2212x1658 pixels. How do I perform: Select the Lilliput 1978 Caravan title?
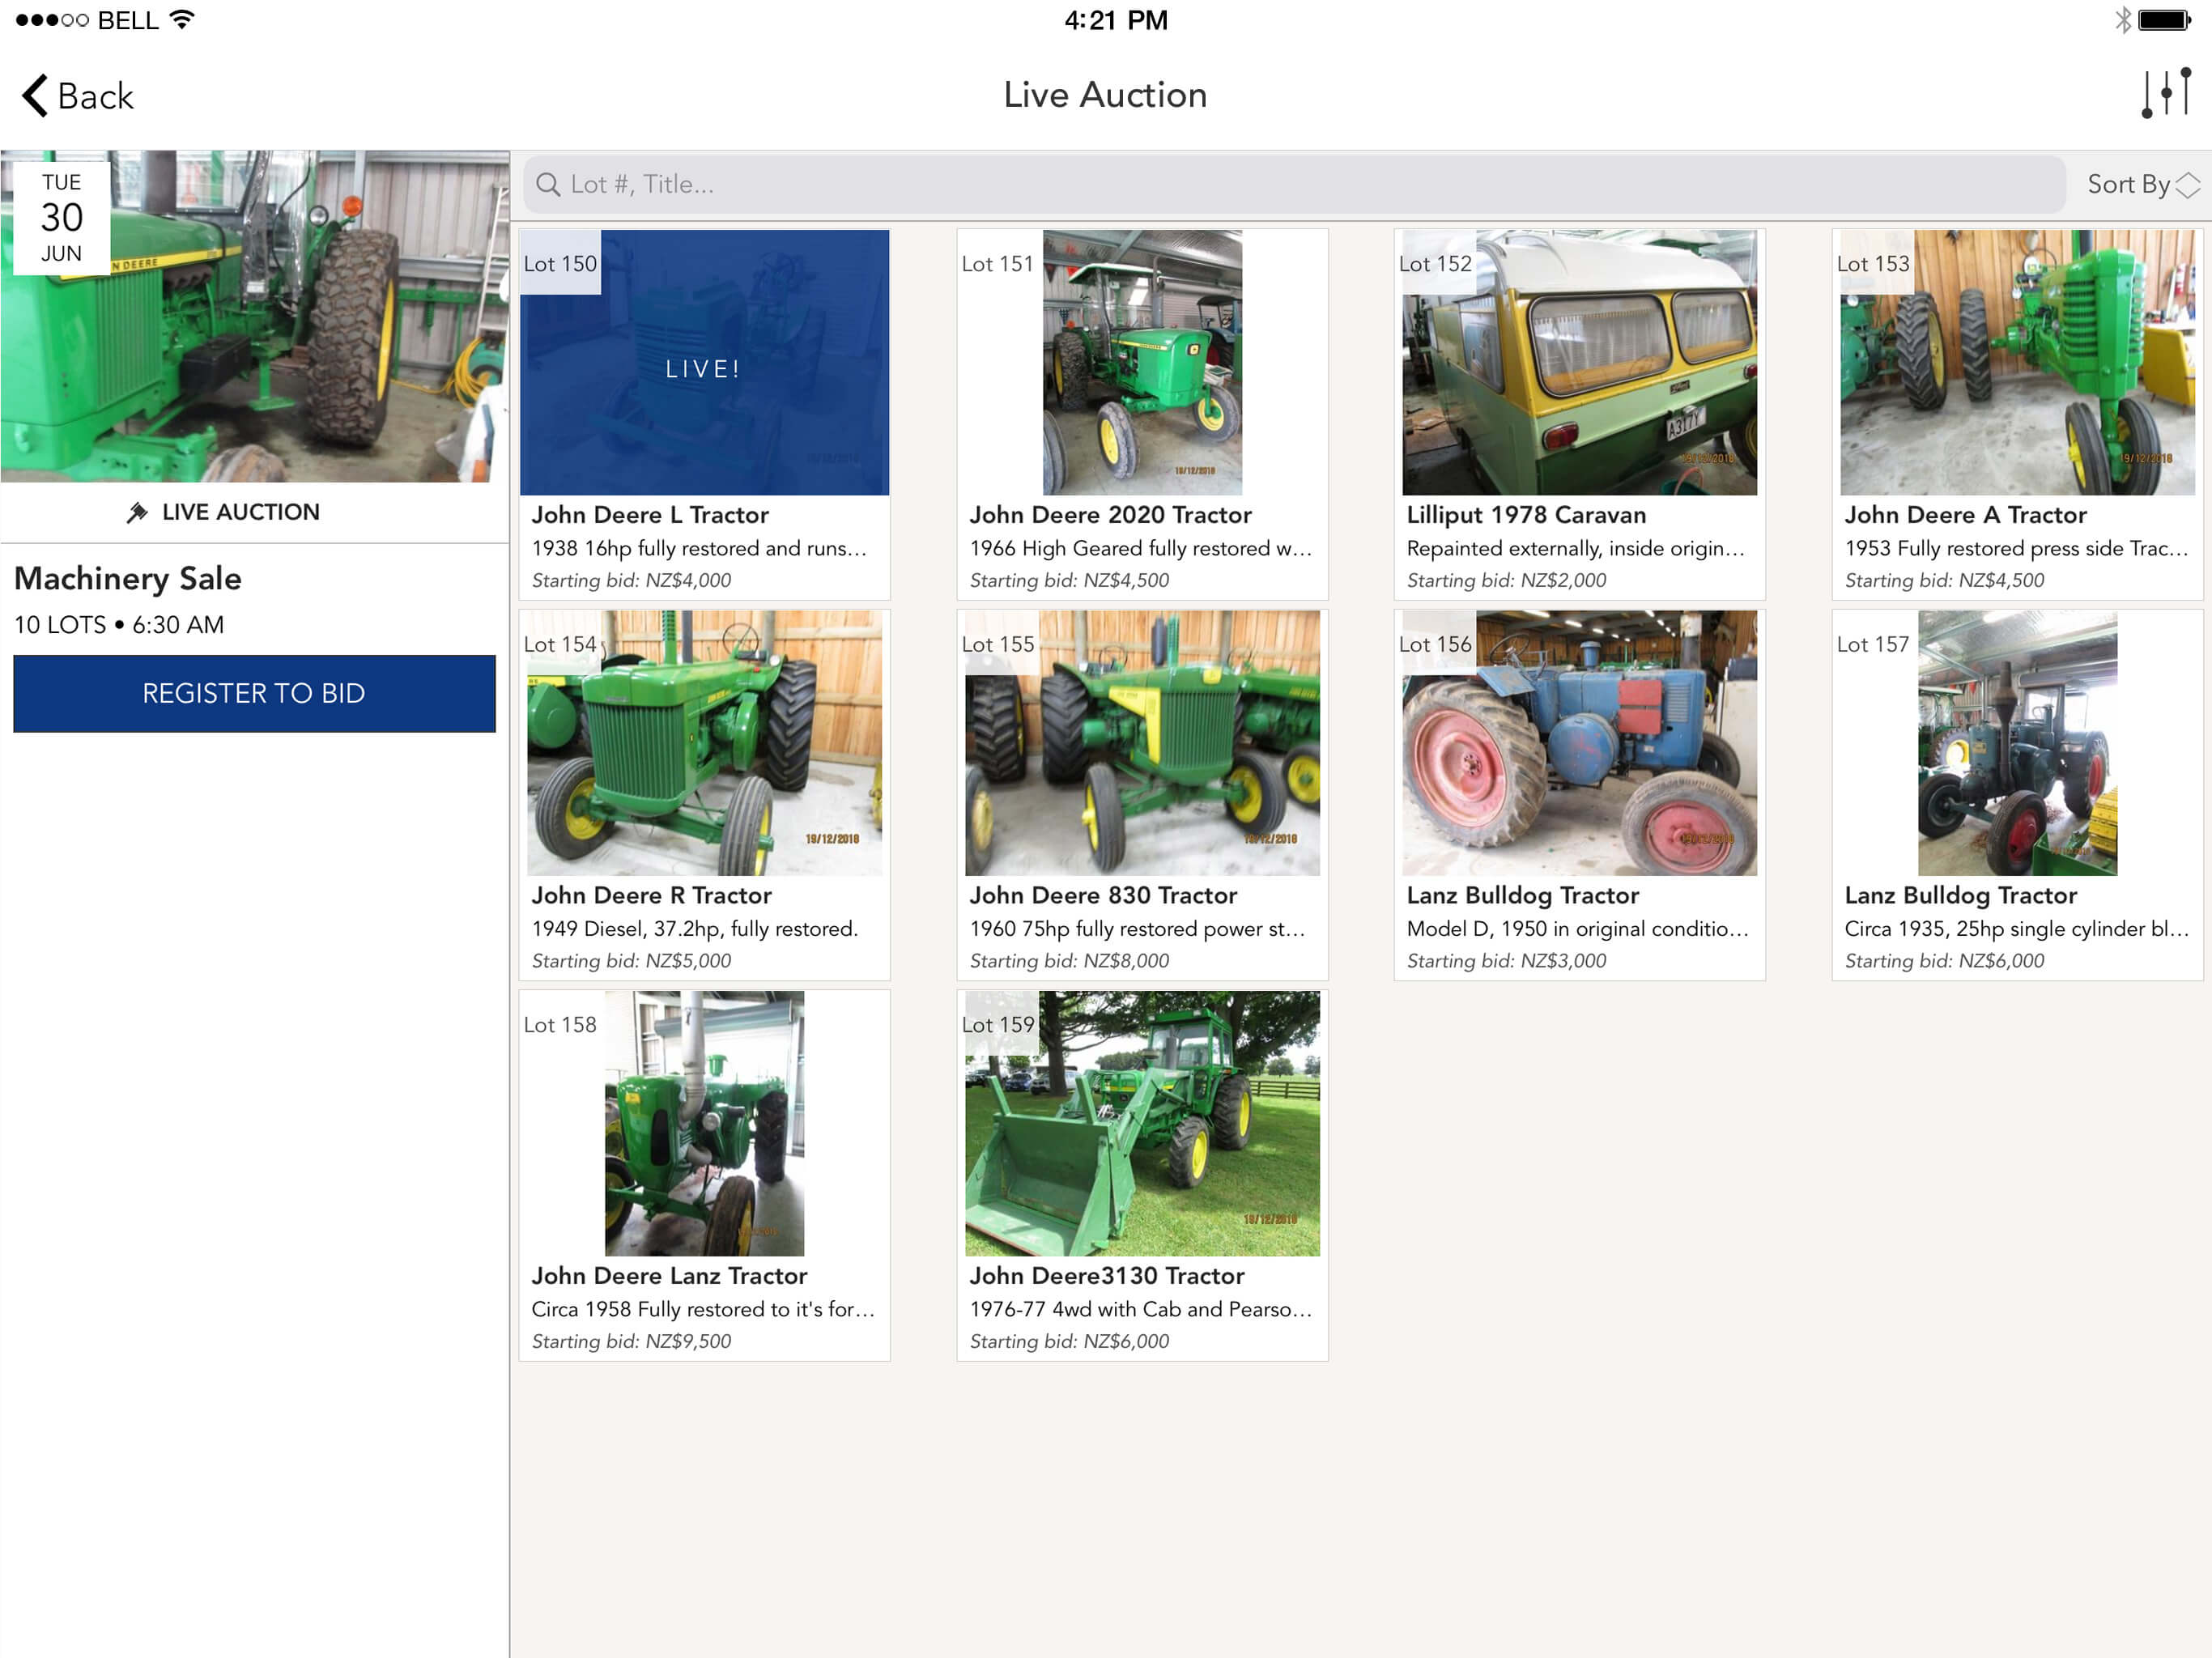[x=1526, y=515]
